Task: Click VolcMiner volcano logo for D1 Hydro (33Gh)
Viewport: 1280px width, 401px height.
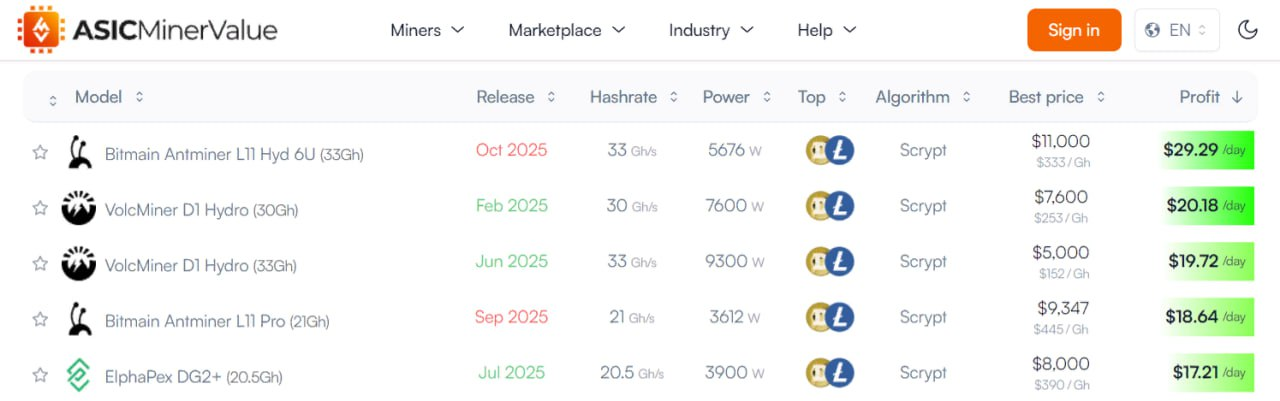Action: click(79, 264)
